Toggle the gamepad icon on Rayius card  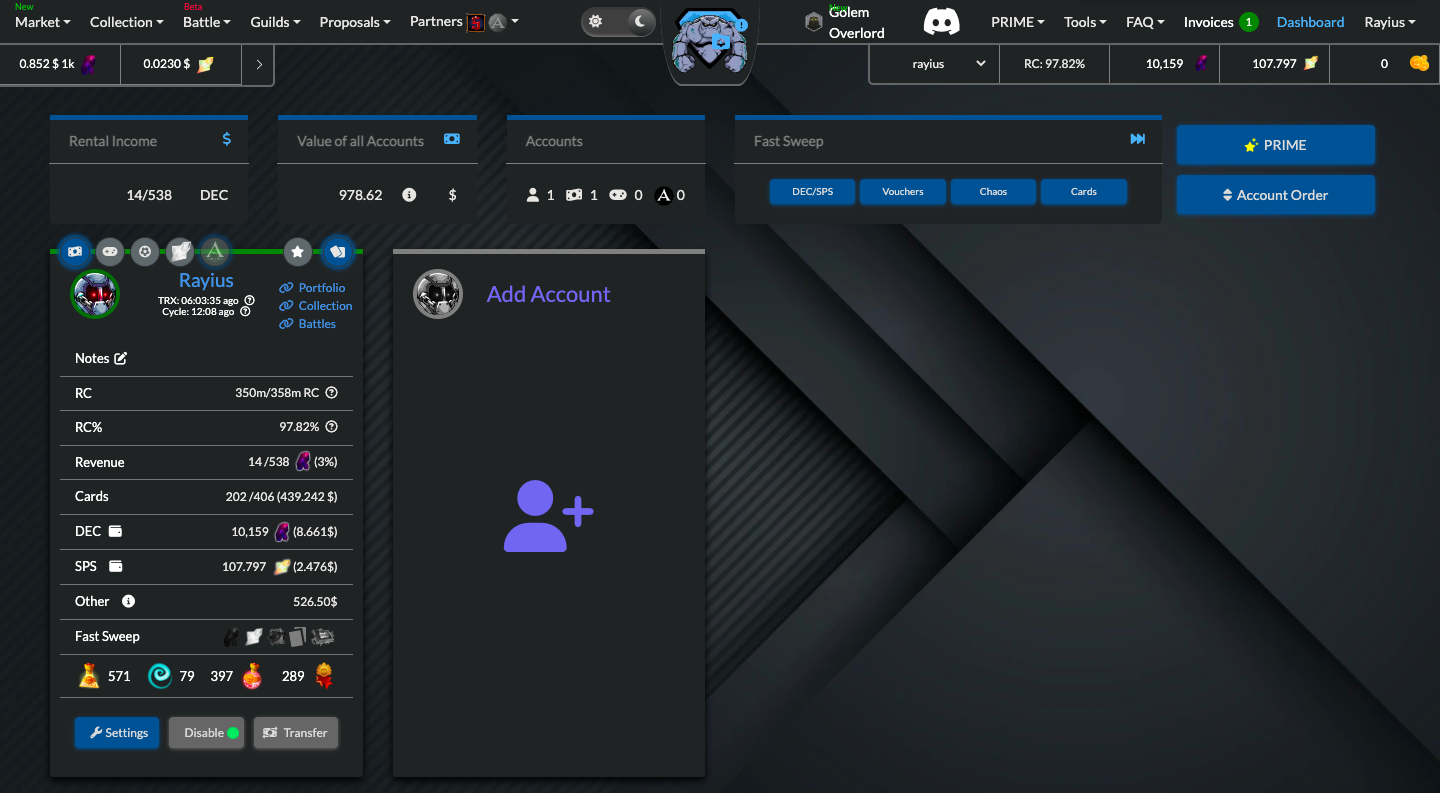[110, 251]
